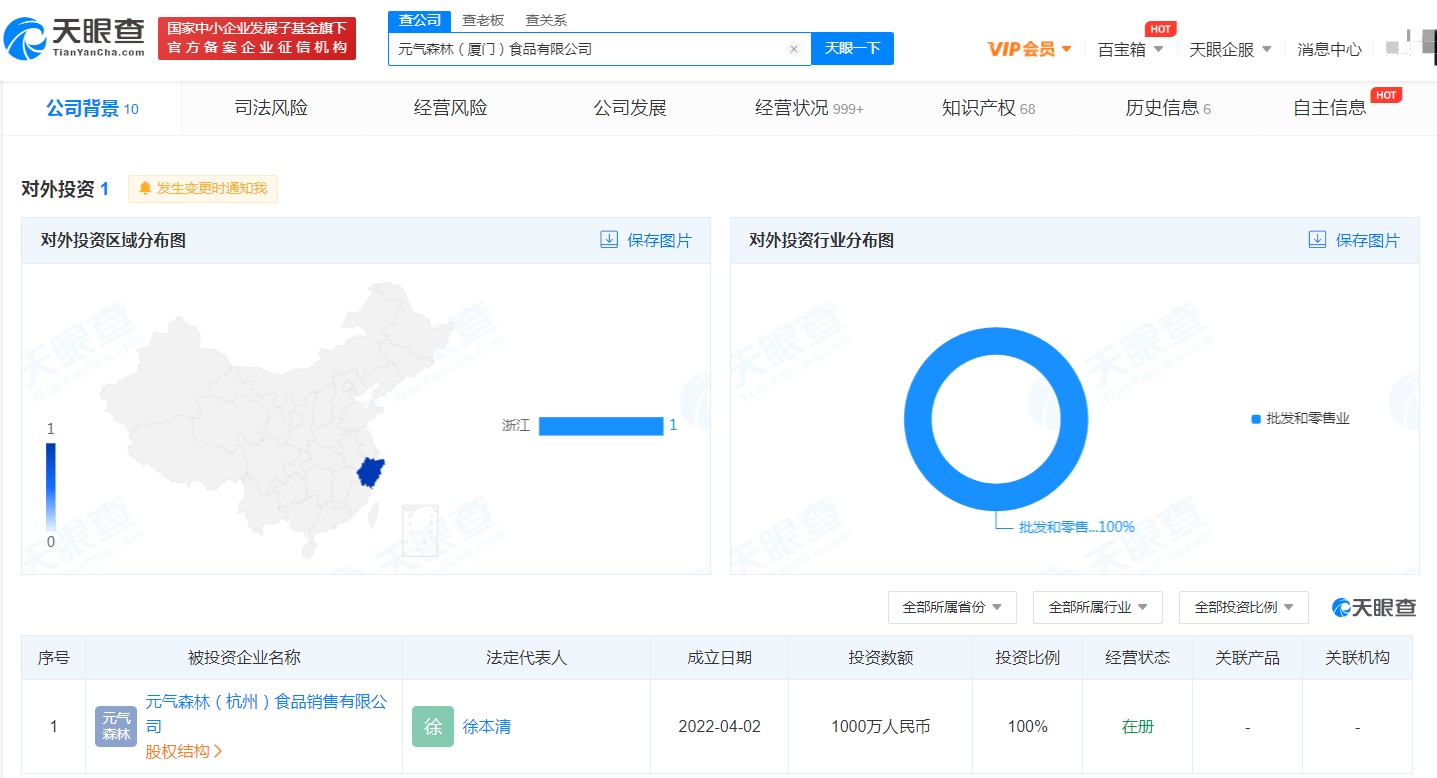The height and width of the screenshot is (778, 1437).
Task: Switch to the 经营状况 tab
Action: (809, 108)
